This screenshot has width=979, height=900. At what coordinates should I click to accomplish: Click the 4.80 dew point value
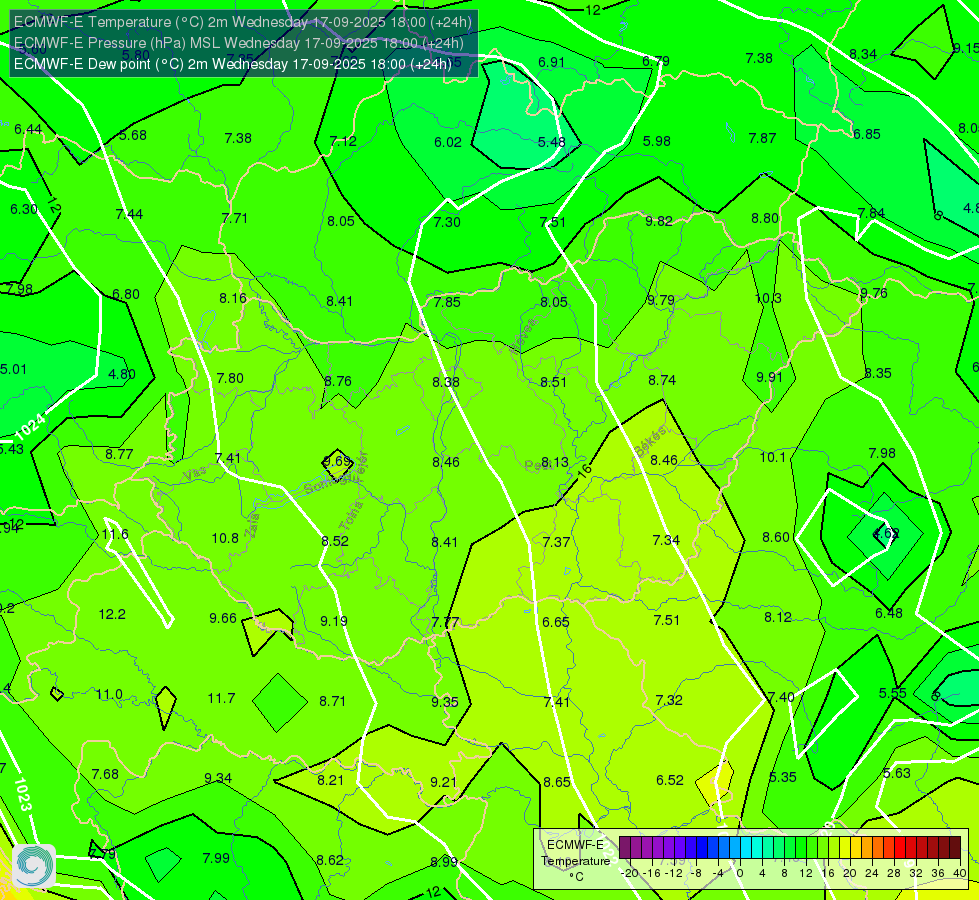tap(122, 374)
